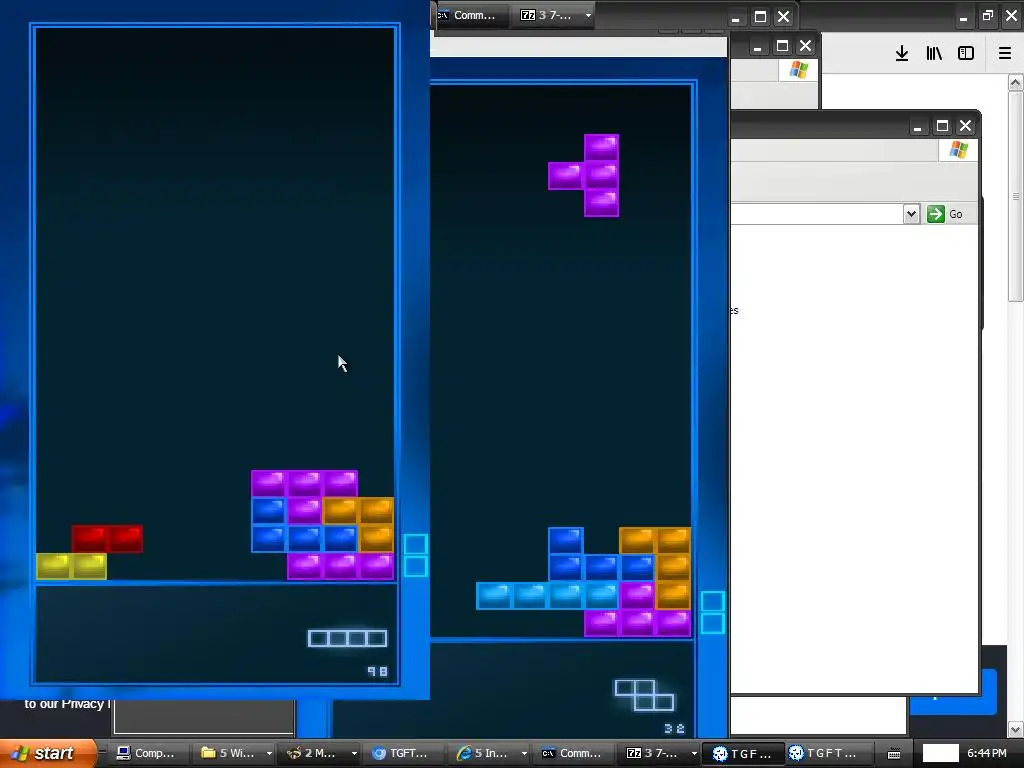Image resolution: width=1024 pixels, height=768 pixels.
Task: Click the browser vertical scrollbar down arrow
Action: coord(1016,729)
